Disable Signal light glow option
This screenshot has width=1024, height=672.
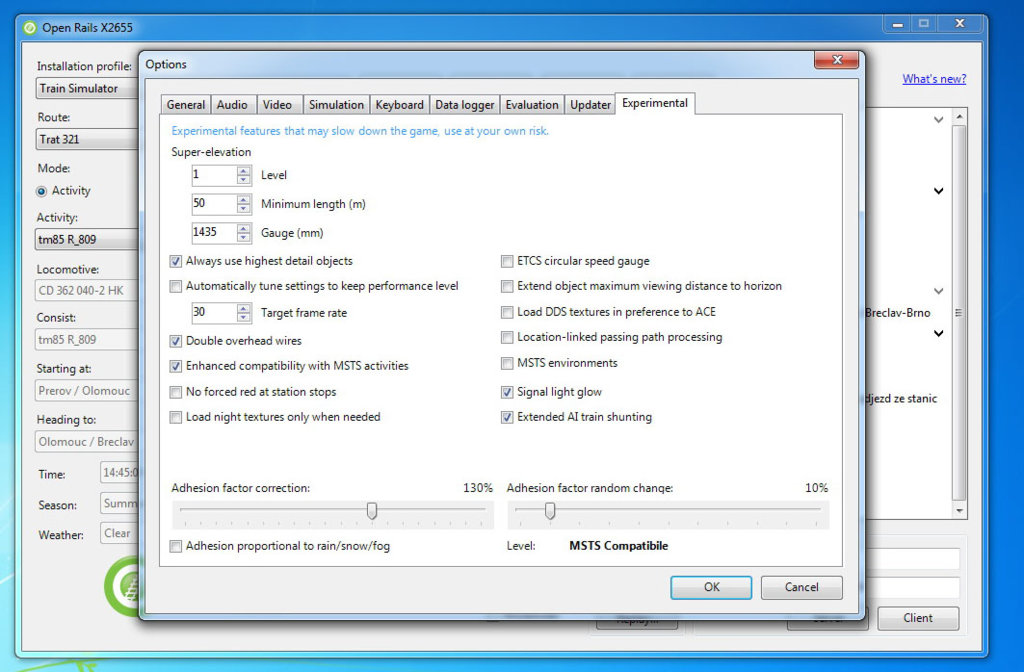click(508, 392)
